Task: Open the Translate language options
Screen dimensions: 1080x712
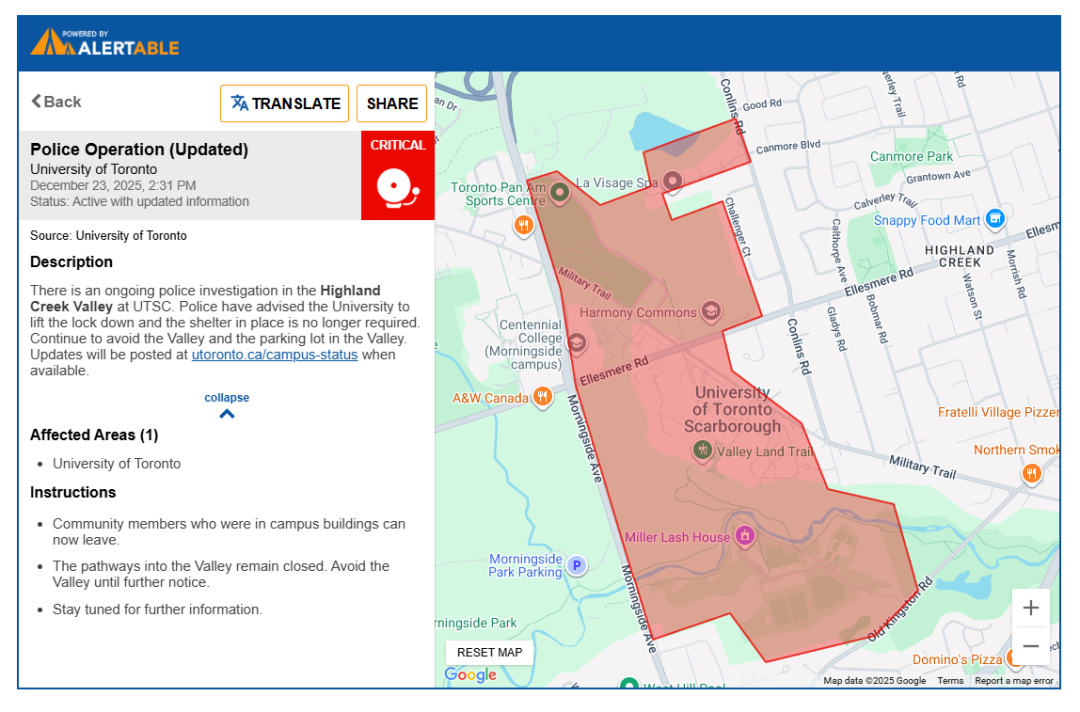Action: pos(285,103)
